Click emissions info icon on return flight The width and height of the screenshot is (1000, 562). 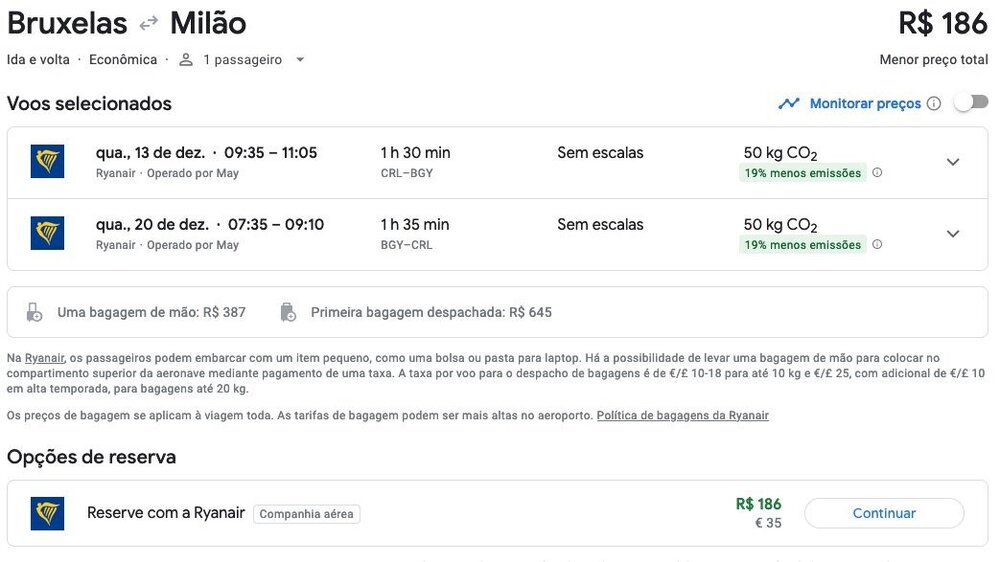click(x=877, y=245)
